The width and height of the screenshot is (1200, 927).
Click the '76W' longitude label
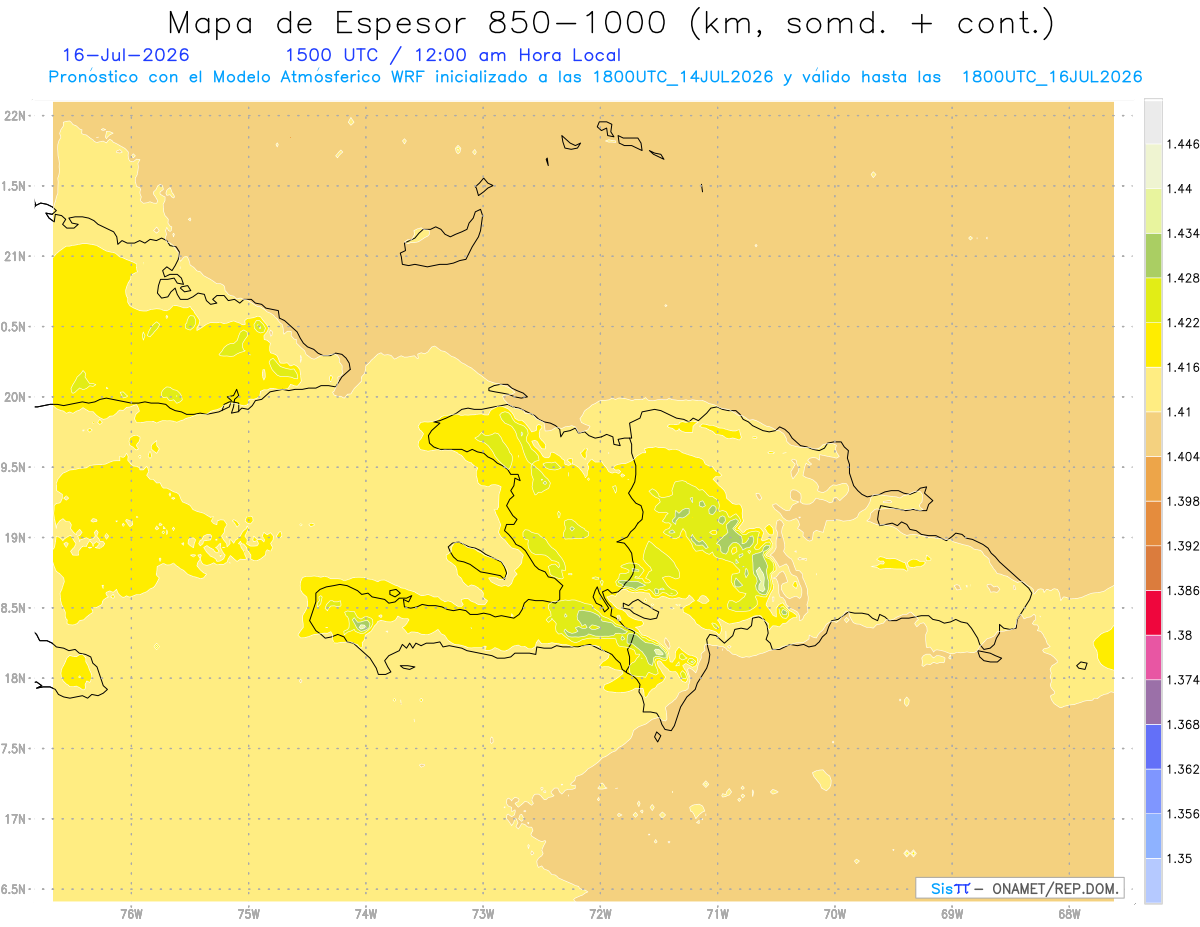coord(131,913)
